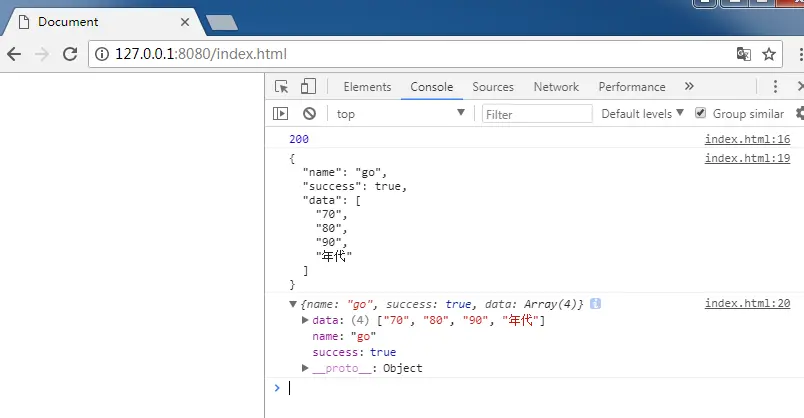Switch to the Elements tab
This screenshot has width=804, height=418.
tap(367, 87)
